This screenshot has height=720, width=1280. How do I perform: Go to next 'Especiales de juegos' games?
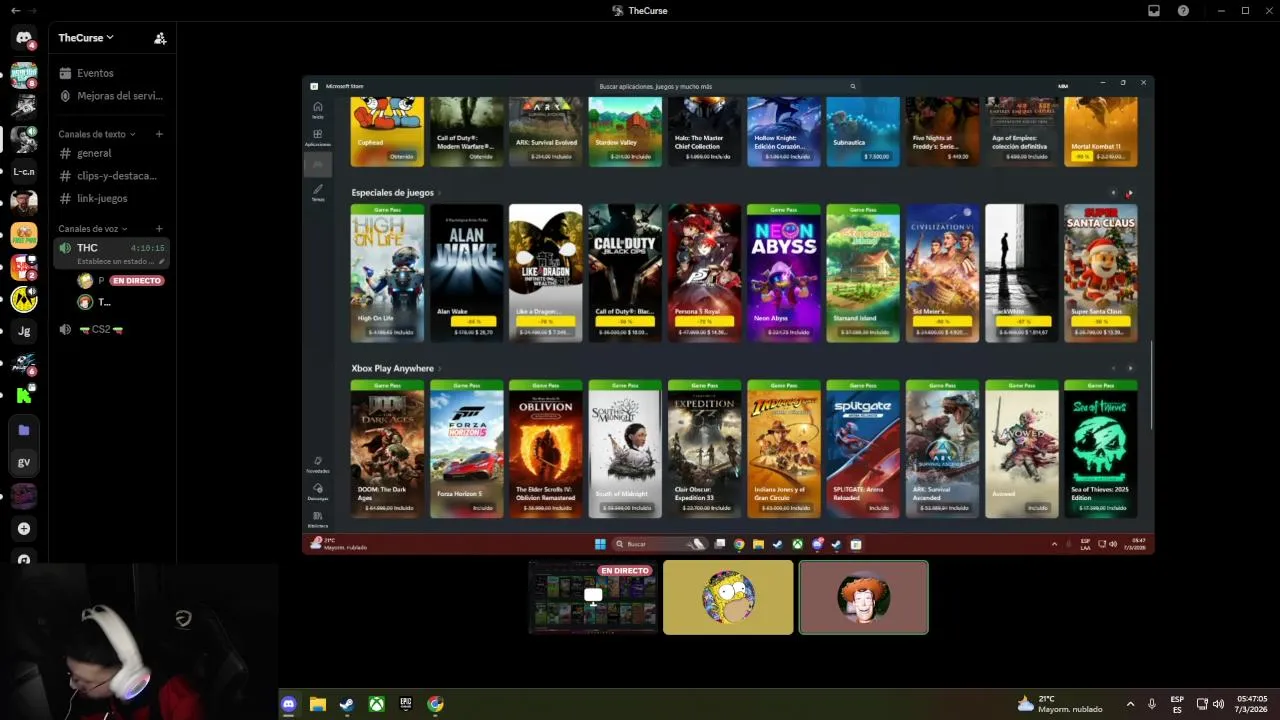tap(1130, 193)
